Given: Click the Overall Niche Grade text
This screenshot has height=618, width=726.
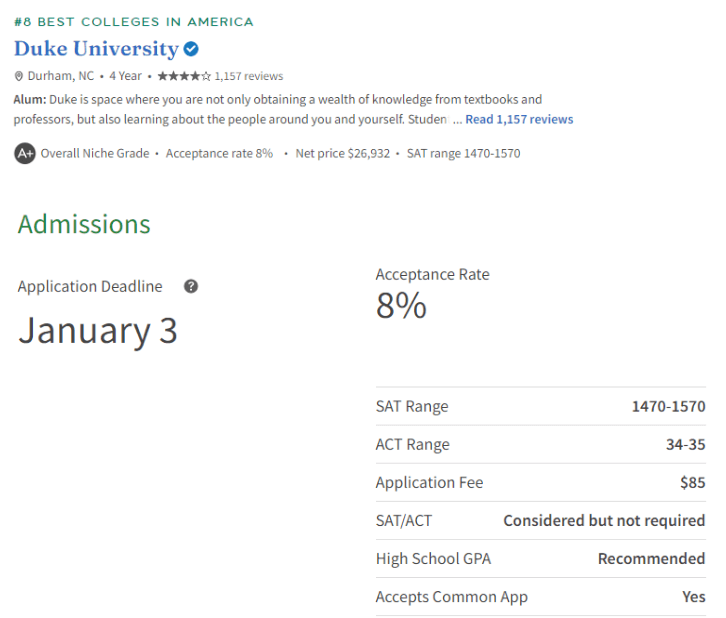Looking at the screenshot, I should point(95,153).
